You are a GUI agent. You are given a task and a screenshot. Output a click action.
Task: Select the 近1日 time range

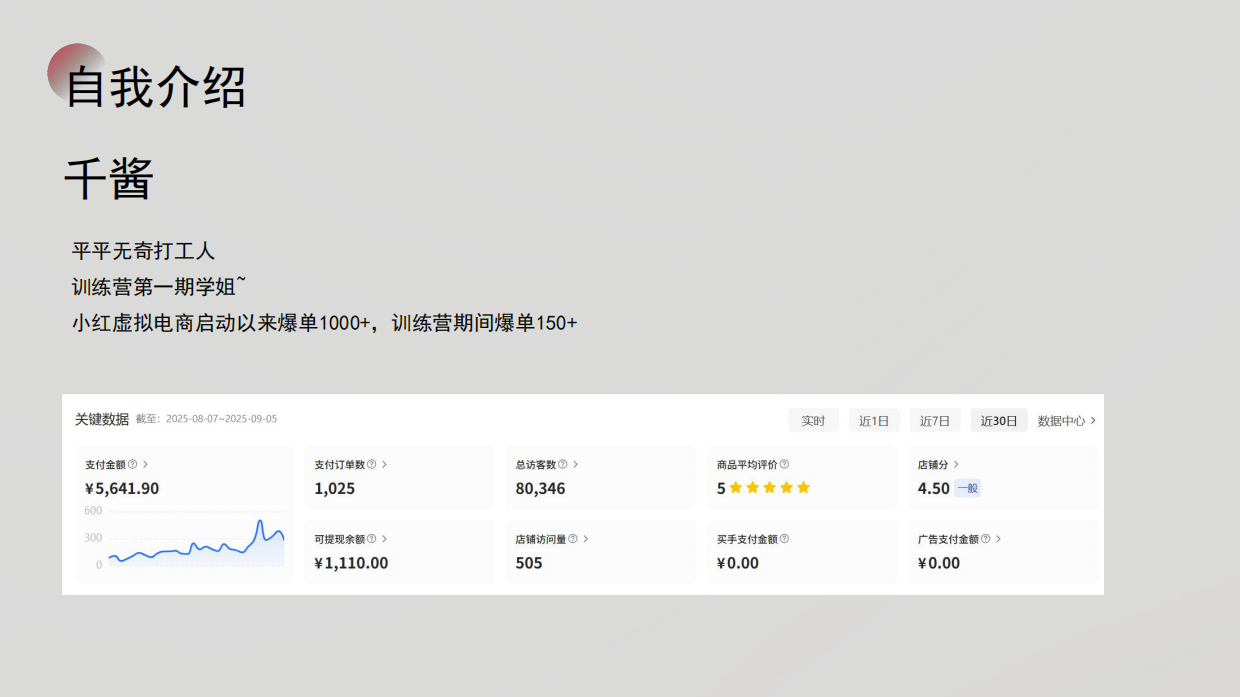874,421
